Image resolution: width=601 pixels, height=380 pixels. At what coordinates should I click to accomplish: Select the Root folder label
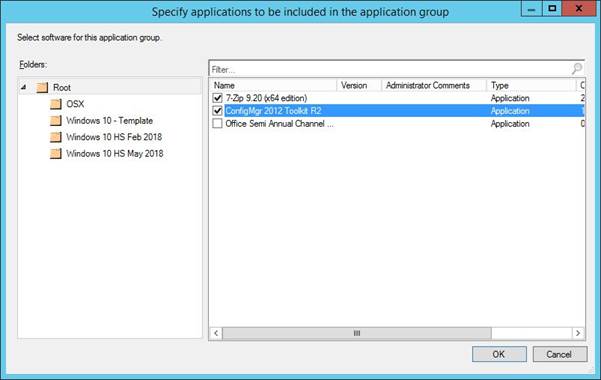(x=62, y=87)
